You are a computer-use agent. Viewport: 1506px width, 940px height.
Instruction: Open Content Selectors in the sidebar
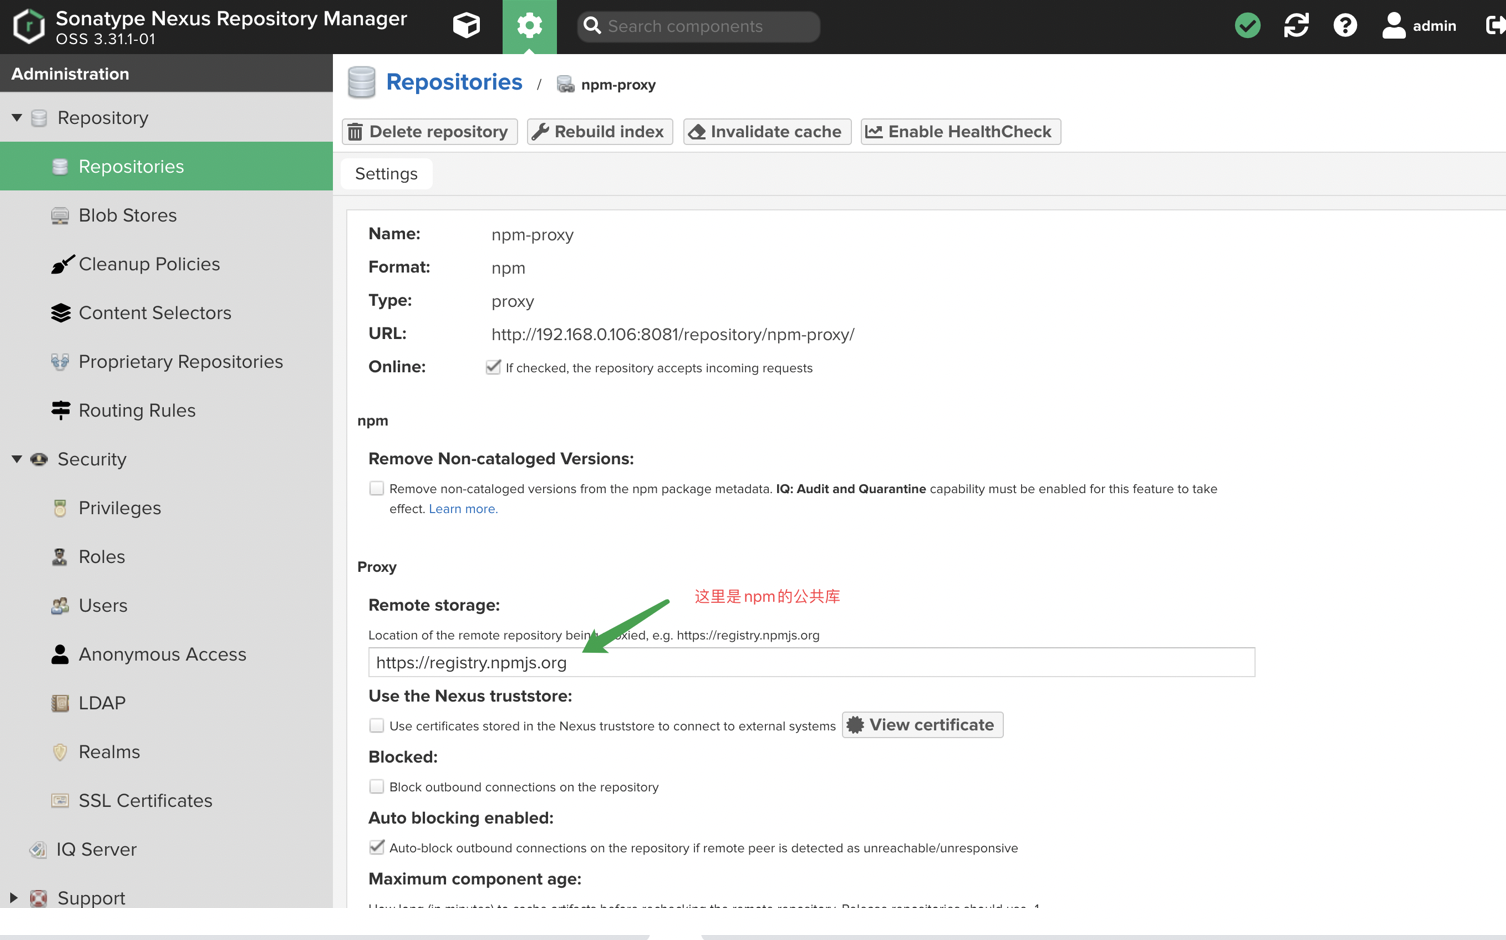point(166,313)
